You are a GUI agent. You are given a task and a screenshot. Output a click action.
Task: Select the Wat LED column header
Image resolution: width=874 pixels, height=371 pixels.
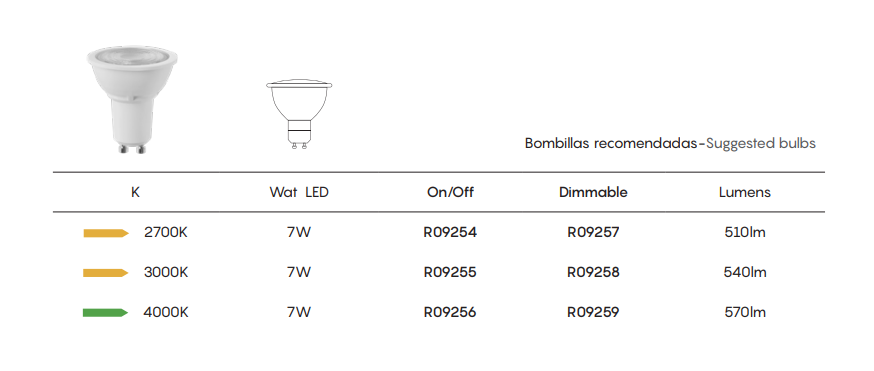pyautogui.click(x=299, y=193)
